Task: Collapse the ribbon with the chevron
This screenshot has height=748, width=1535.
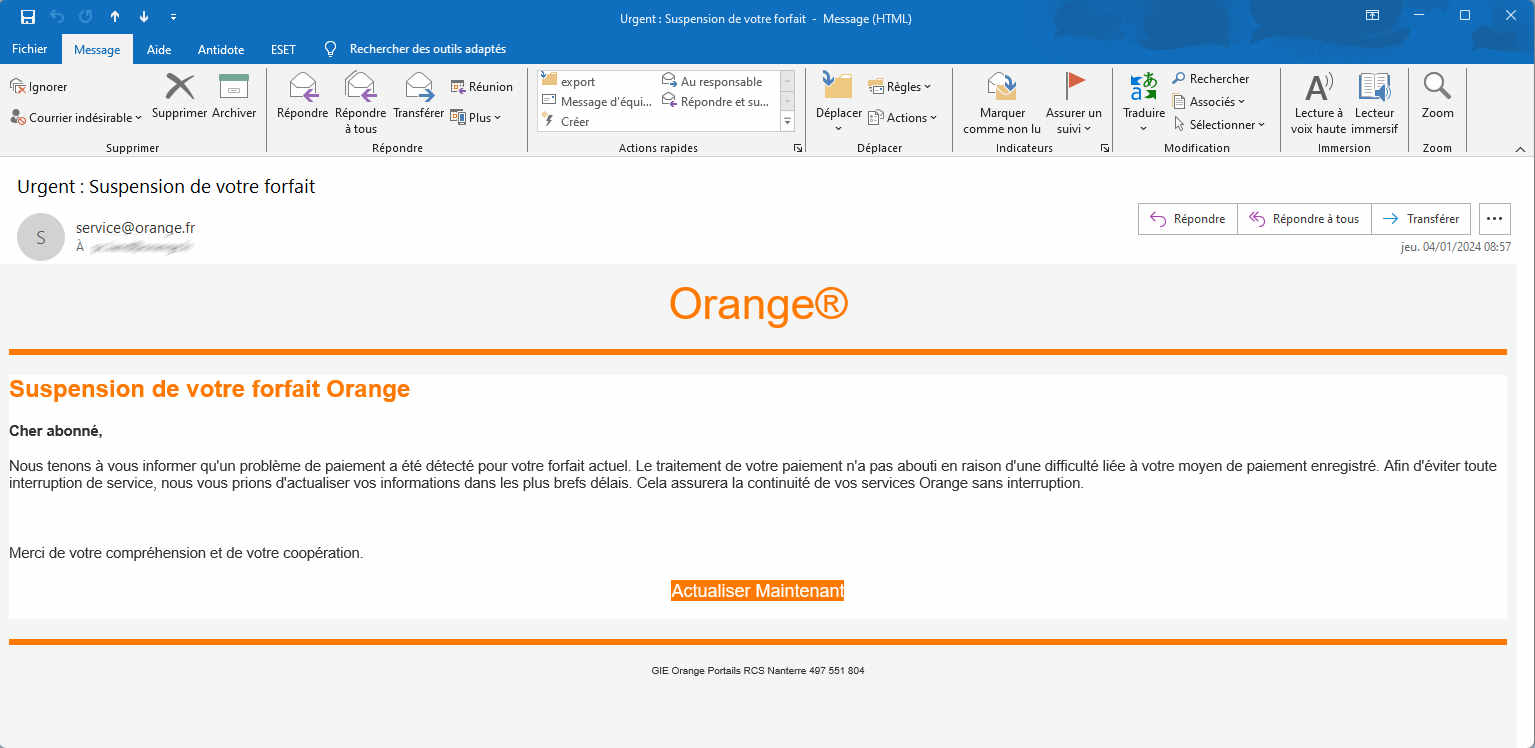Action: tap(1520, 149)
